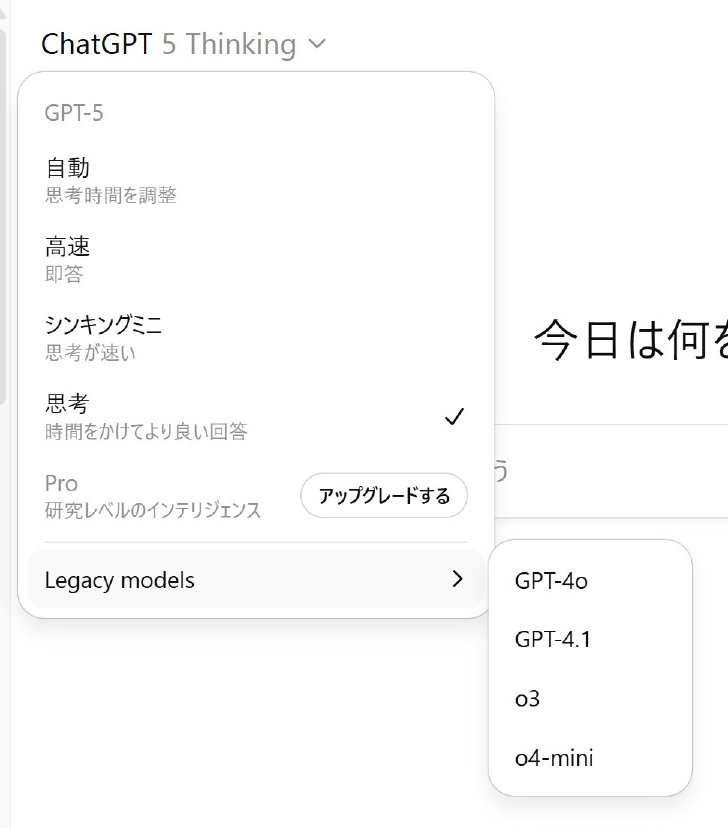728x828 pixels.
Task: Select the o4-mini legacy model
Action: [590, 758]
